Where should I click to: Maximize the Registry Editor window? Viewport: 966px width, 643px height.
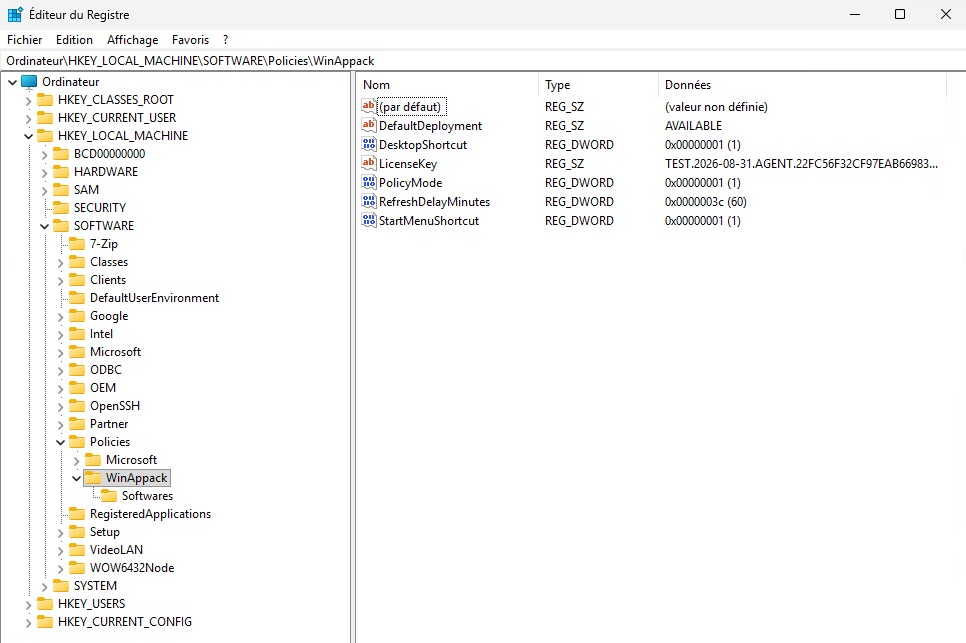[x=900, y=14]
